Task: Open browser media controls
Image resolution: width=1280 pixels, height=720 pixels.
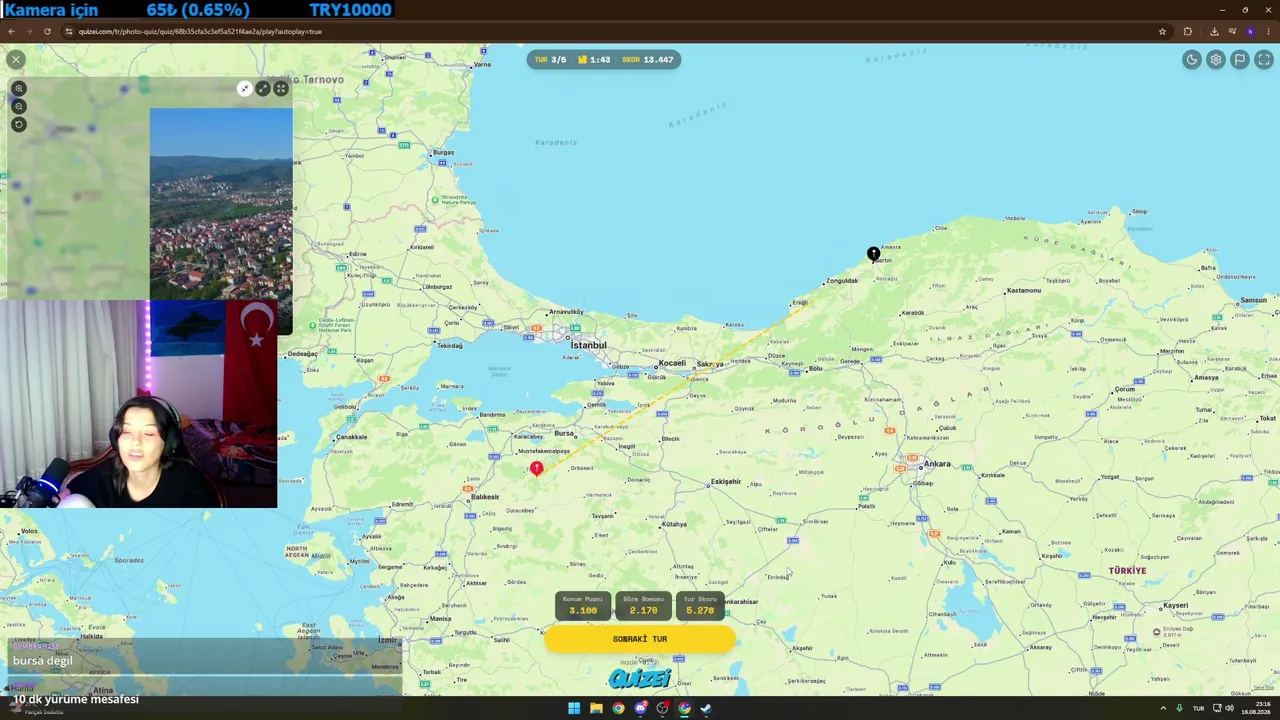Action: [x=1232, y=31]
